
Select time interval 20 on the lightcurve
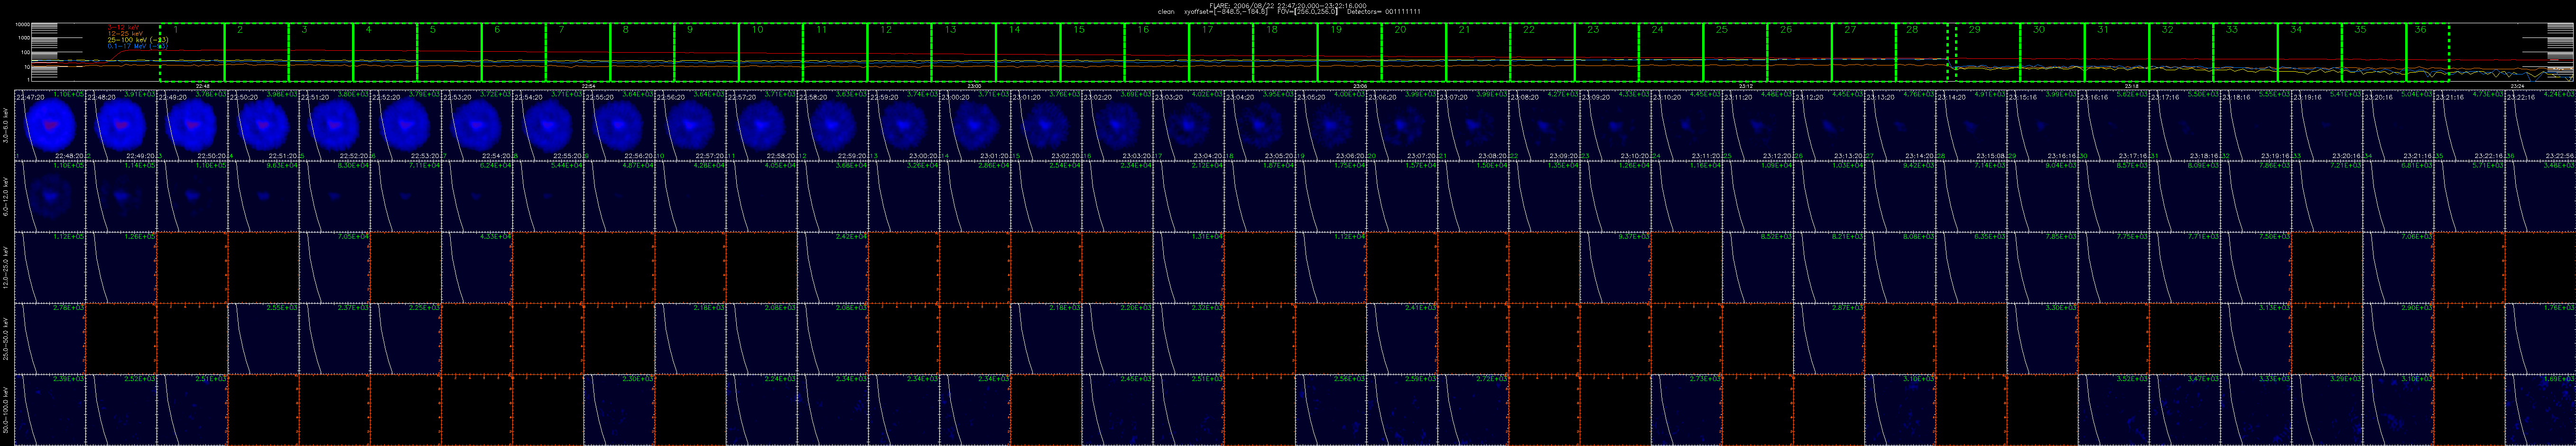click(1414, 53)
